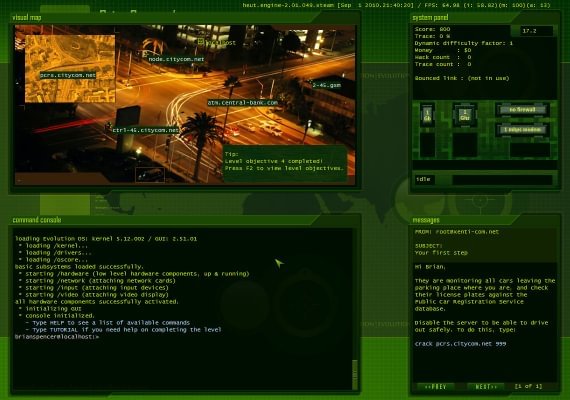Click the 'Your first step' subject text
570x400 pixels.
[441, 253]
